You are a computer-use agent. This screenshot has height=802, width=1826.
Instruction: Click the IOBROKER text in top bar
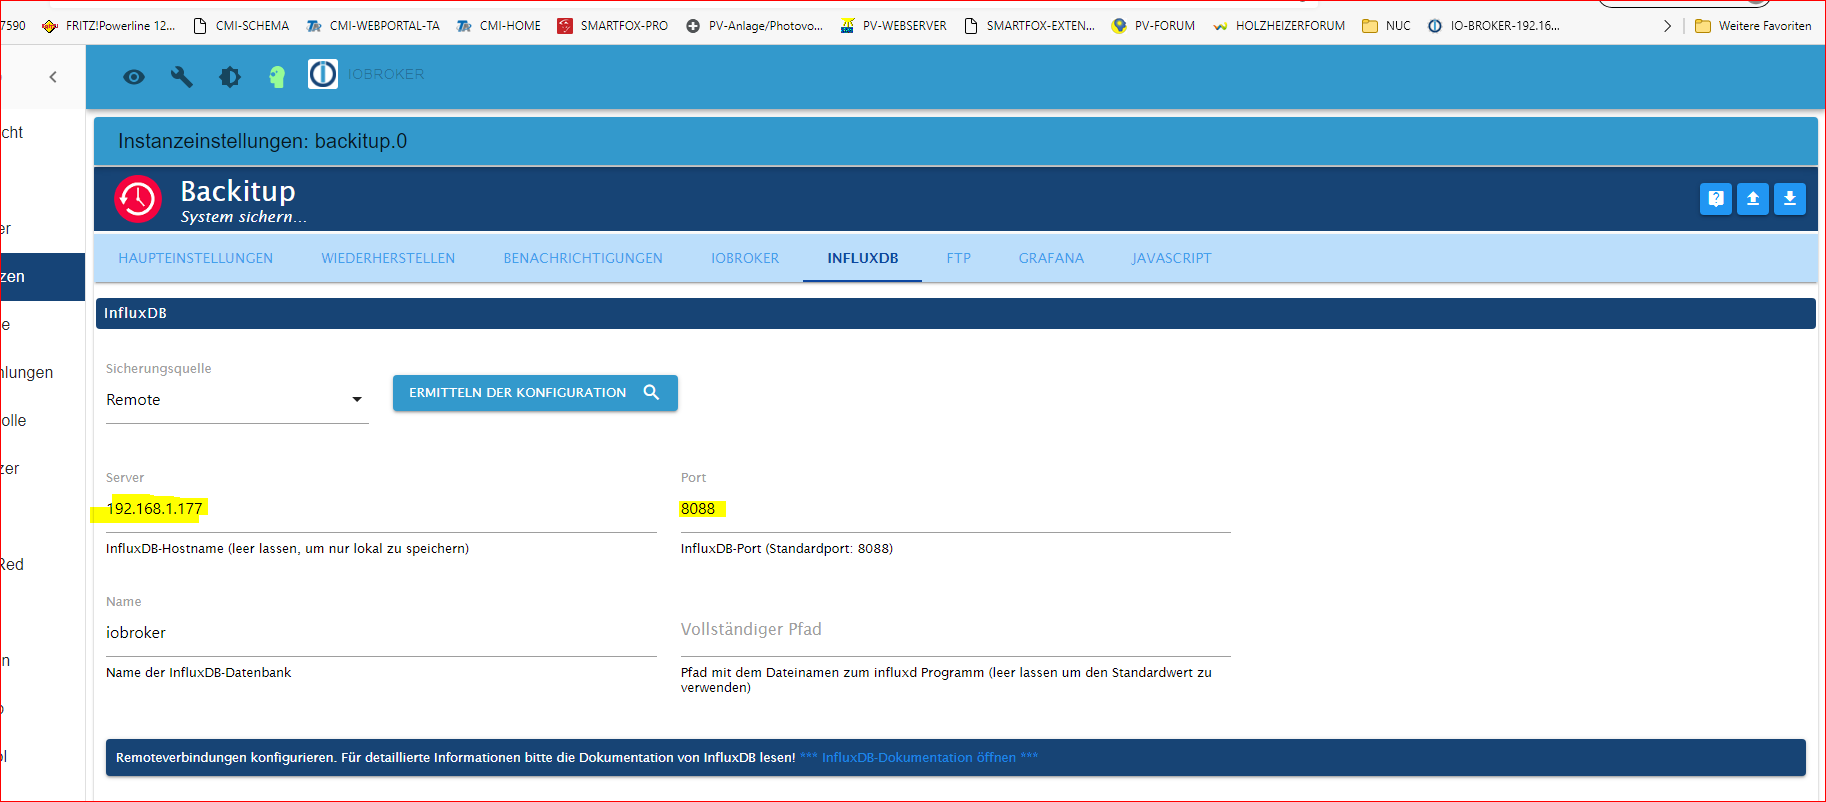coord(386,75)
